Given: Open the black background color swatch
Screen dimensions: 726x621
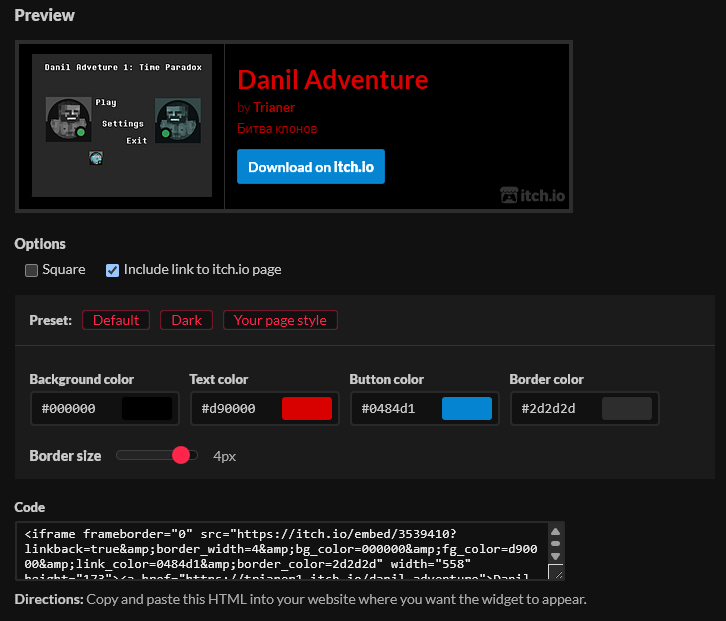Looking at the screenshot, I should pos(147,408).
